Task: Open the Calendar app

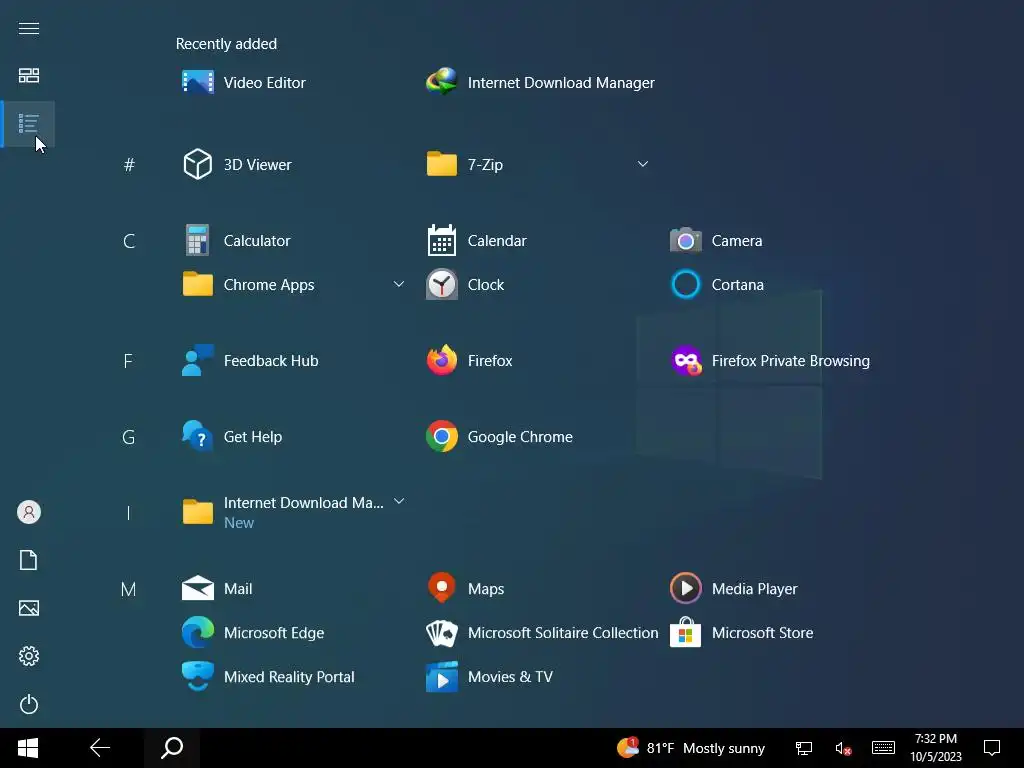Action: click(477, 240)
